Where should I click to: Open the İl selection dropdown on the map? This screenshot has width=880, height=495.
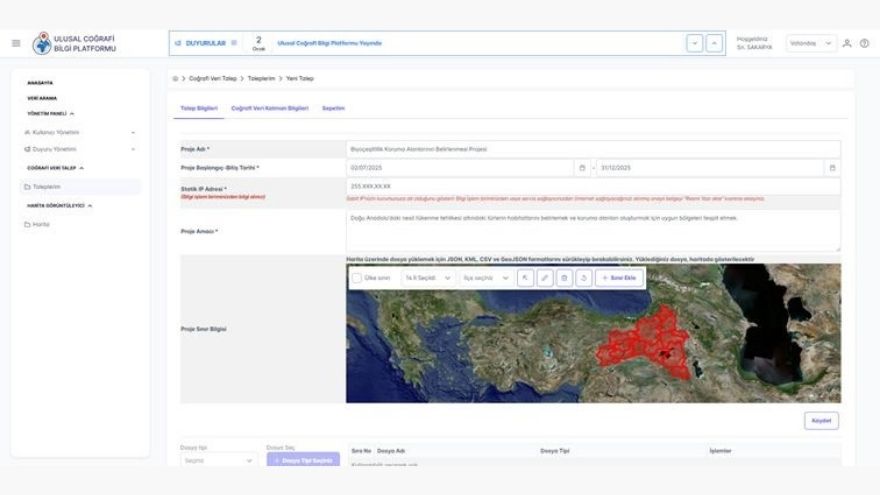click(x=427, y=278)
